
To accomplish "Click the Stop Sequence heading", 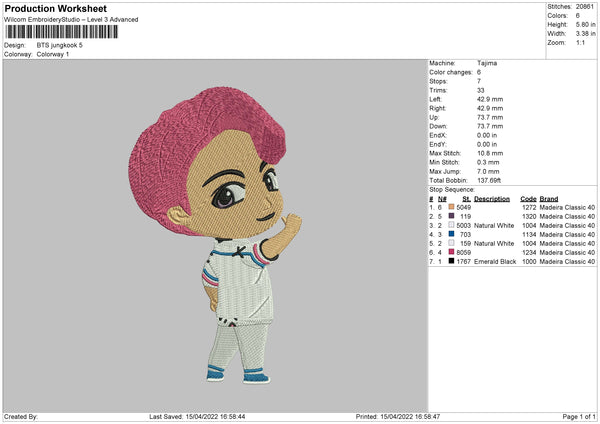I will [x=452, y=190].
